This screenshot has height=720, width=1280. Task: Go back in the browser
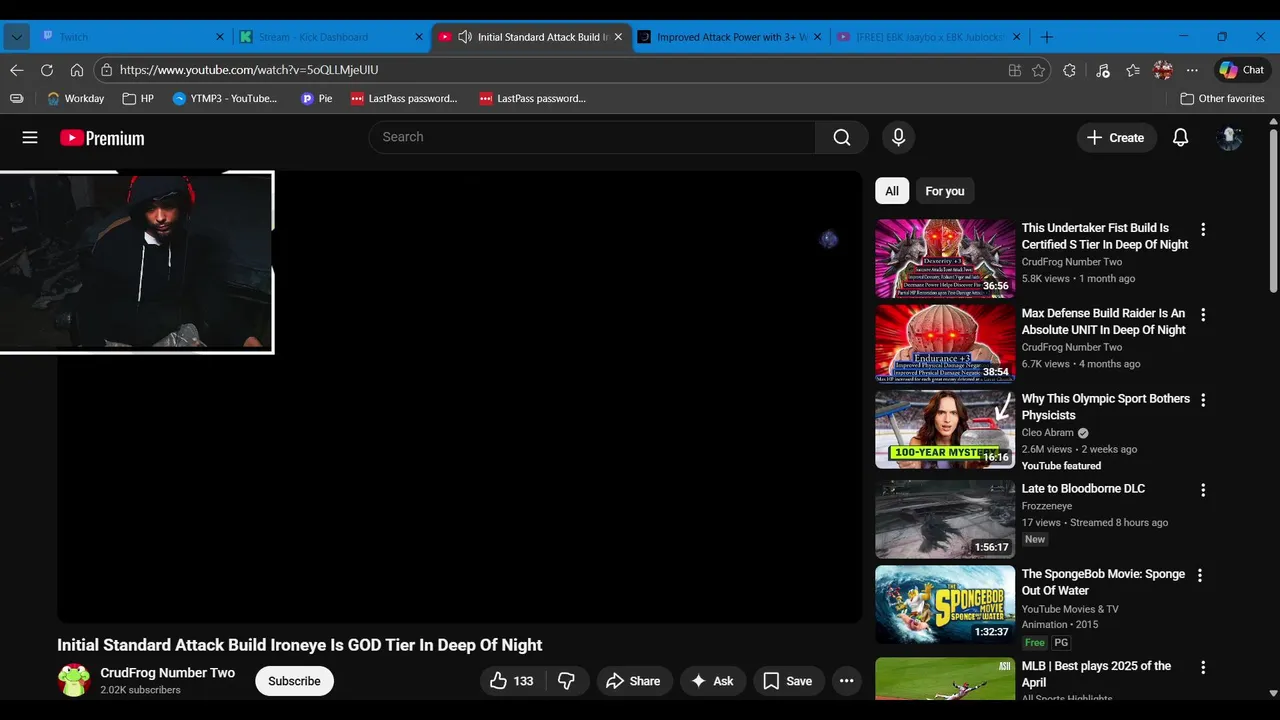pyautogui.click(x=16, y=70)
